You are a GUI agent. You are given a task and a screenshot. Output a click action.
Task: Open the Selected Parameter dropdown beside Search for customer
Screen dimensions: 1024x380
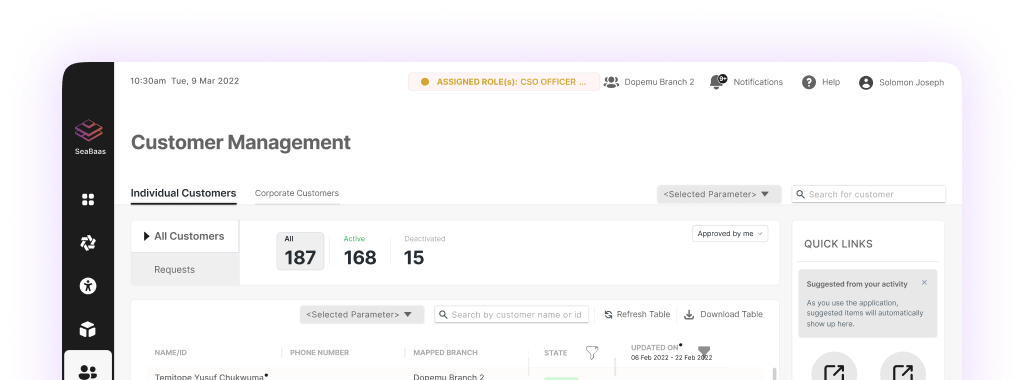coord(719,194)
